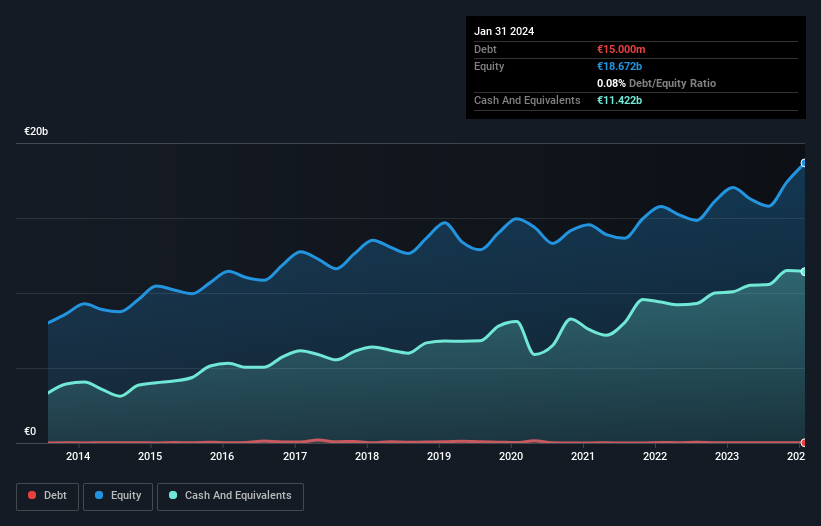Image resolution: width=821 pixels, height=526 pixels.
Task: Select the Equity endpoint marker on chart
Action: (x=804, y=163)
